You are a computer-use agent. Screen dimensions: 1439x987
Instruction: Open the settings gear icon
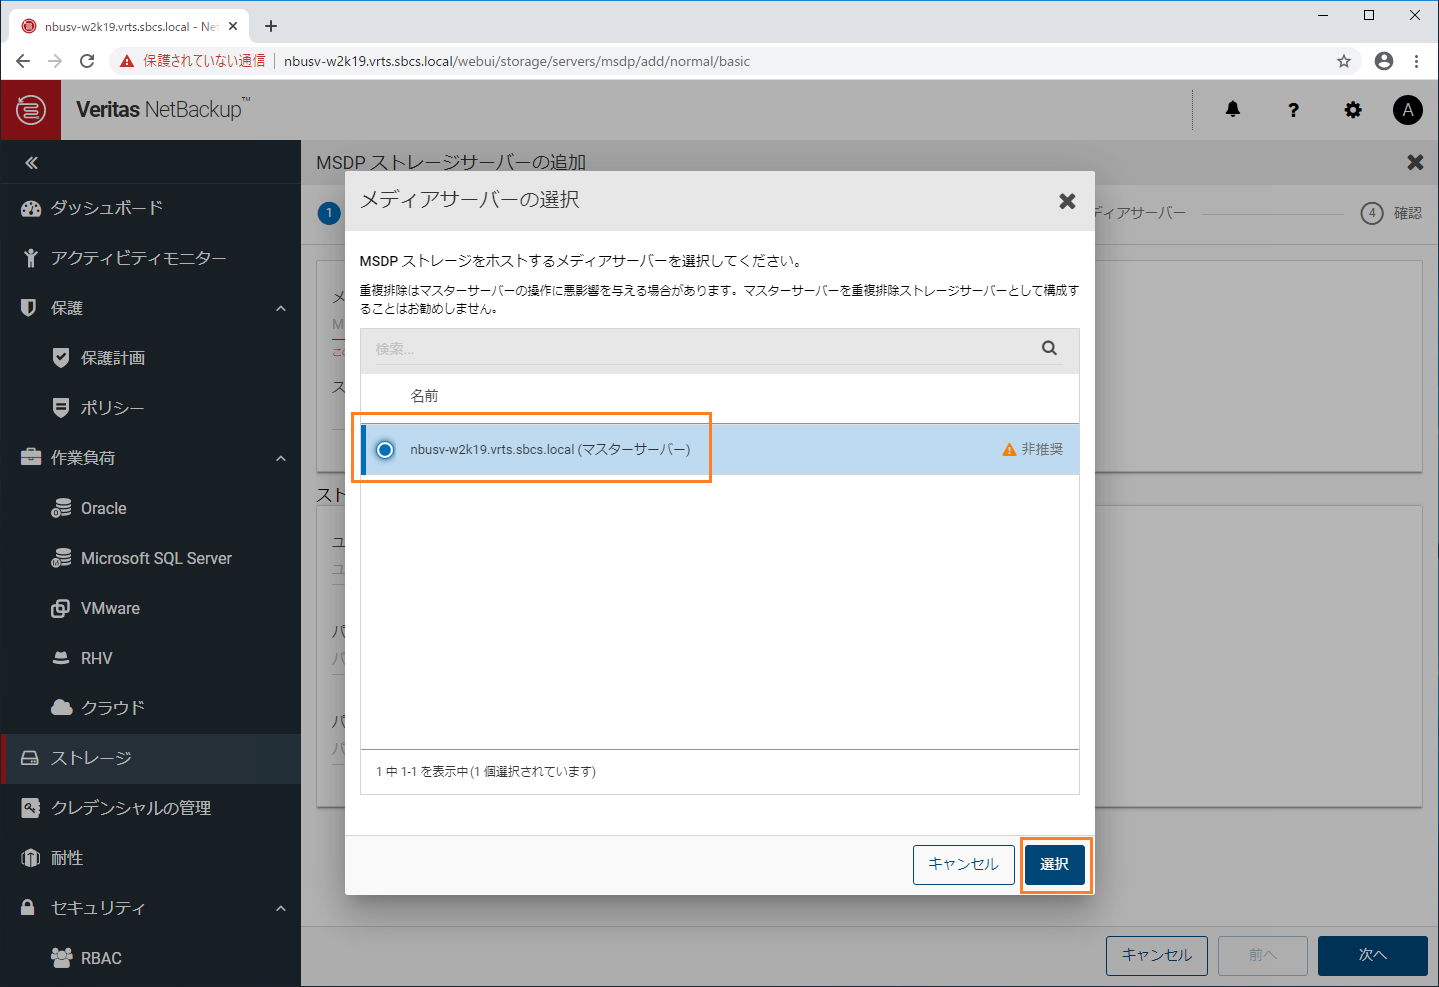coord(1353,110)
